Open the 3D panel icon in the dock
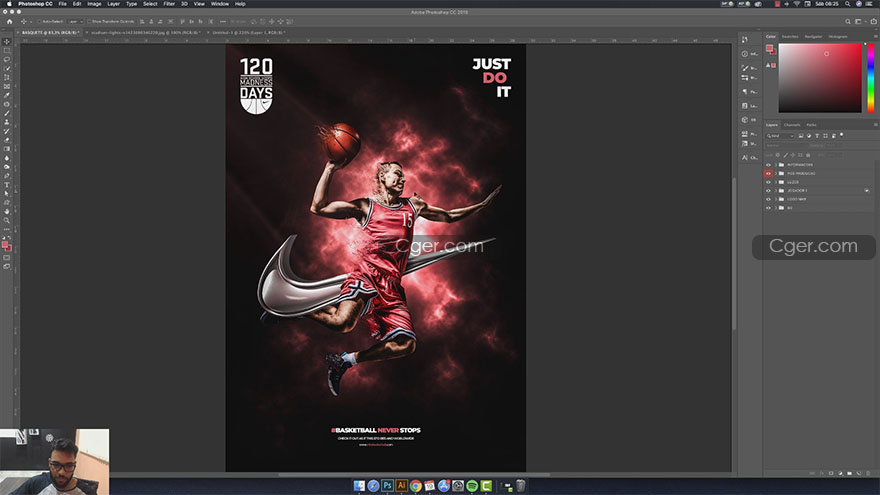This screenshot has width=880, height=495. 745,120
